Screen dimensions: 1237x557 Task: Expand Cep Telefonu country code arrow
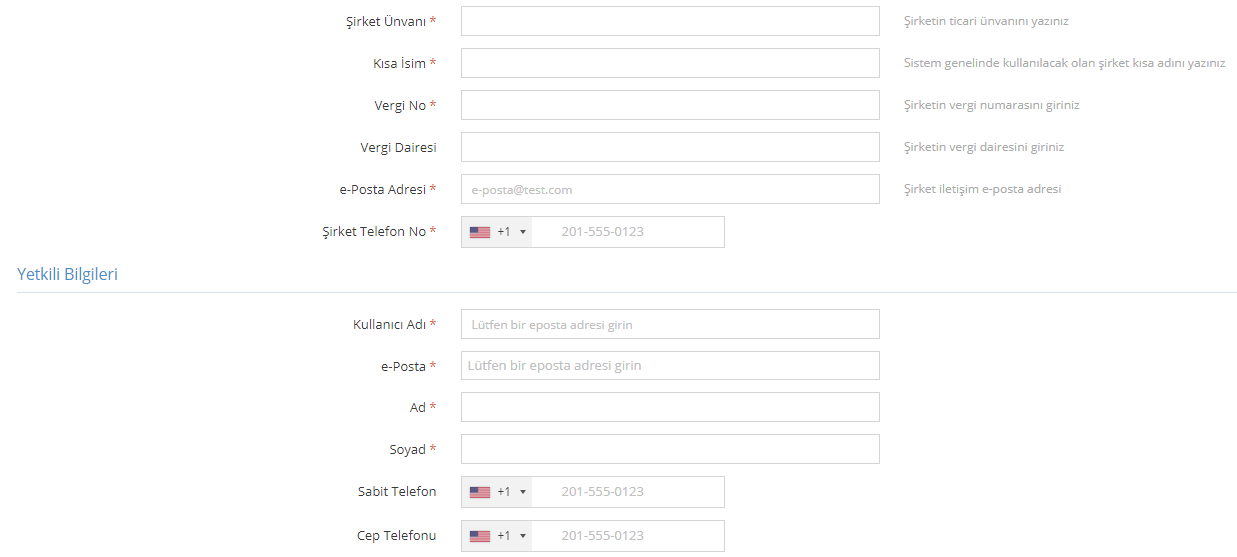[523, 536]
